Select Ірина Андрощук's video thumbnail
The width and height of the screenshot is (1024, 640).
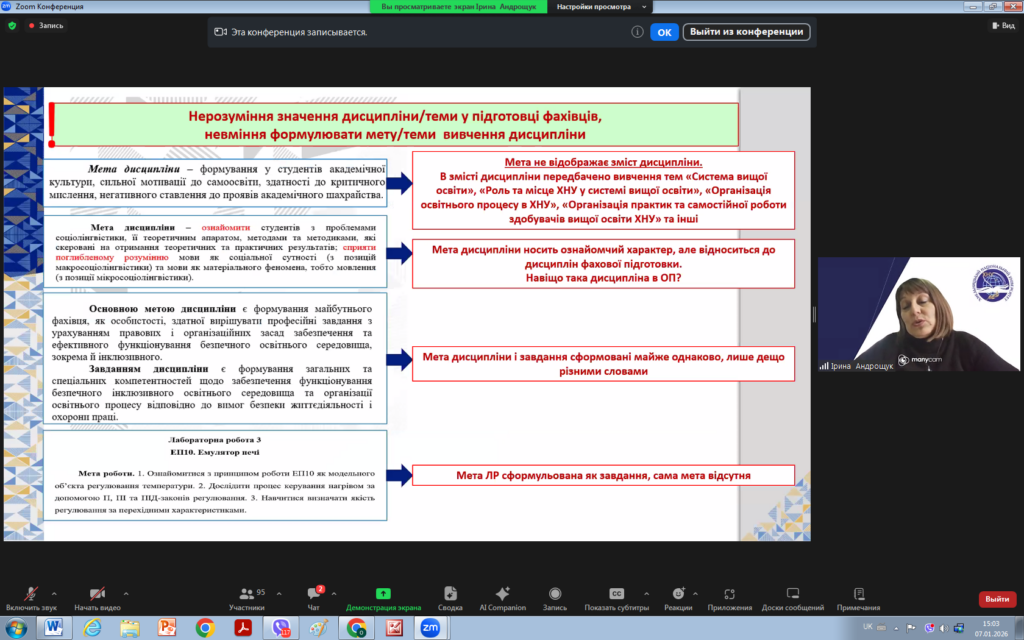tap(918, 315)
